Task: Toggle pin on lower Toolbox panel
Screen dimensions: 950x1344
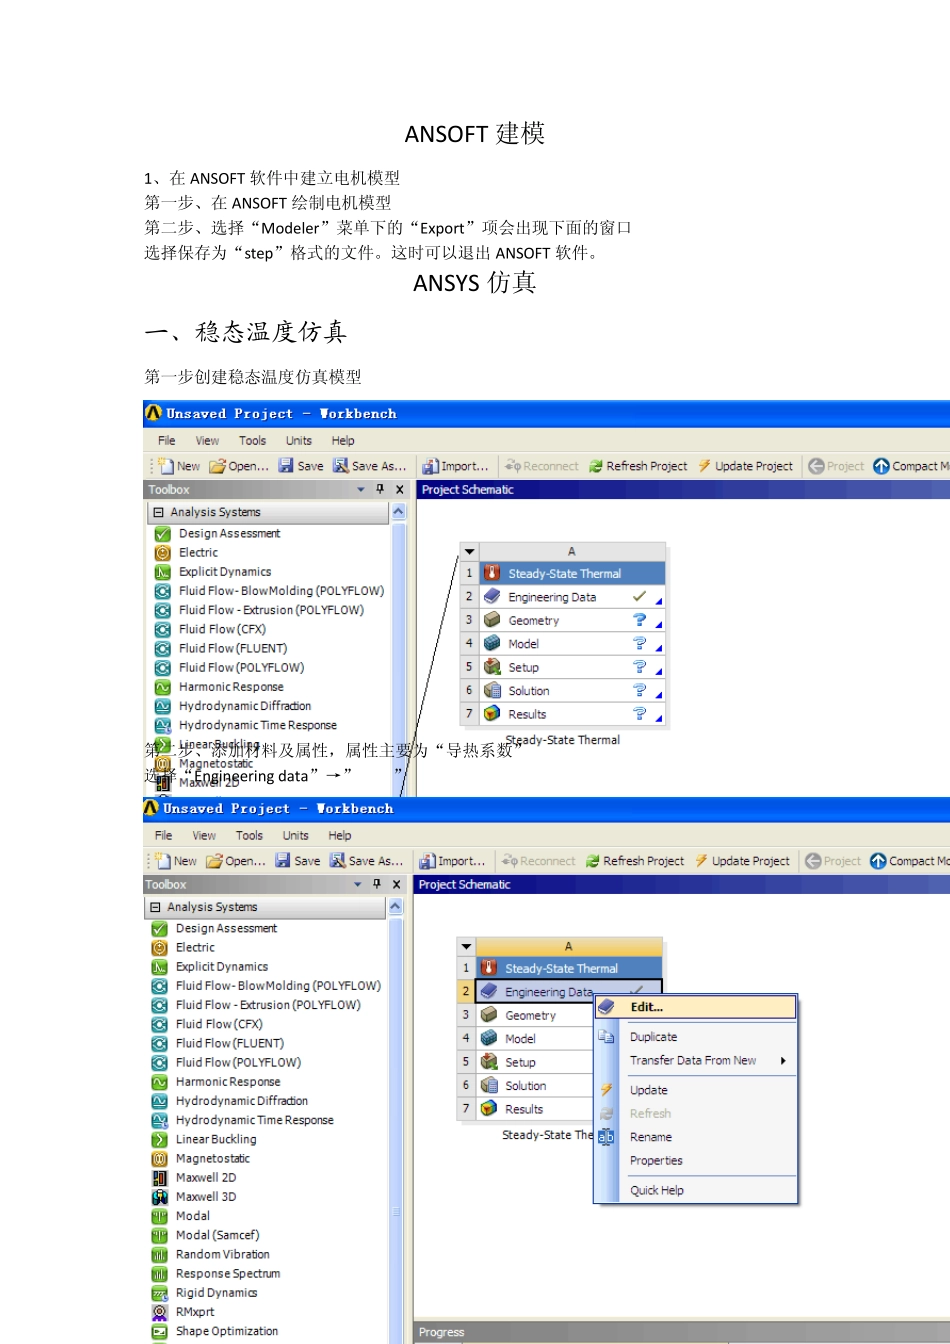Action: 377,884
